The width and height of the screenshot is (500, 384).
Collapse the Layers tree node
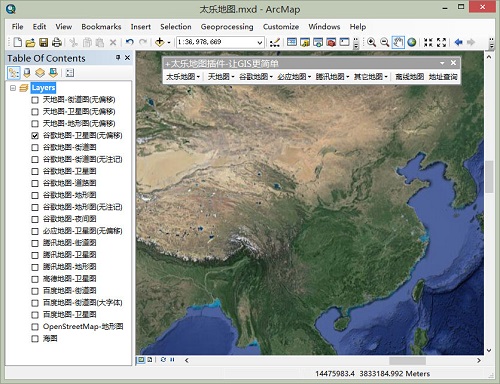pos(13,88)
